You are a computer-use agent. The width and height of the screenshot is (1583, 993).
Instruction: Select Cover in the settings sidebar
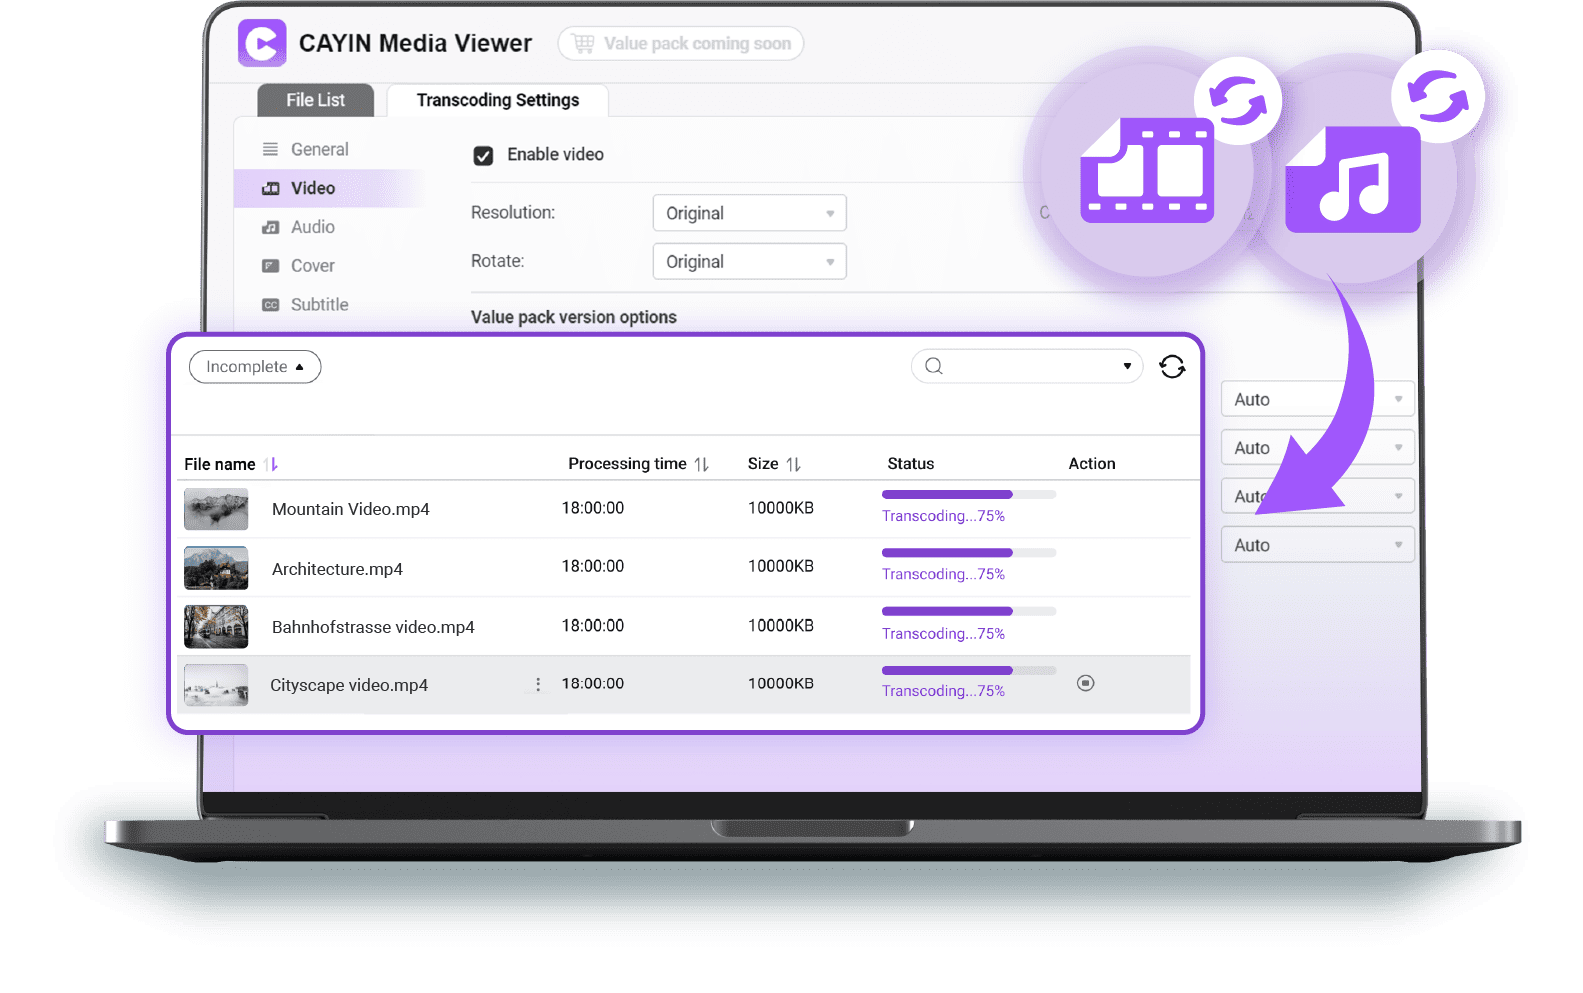pos(313,266)
